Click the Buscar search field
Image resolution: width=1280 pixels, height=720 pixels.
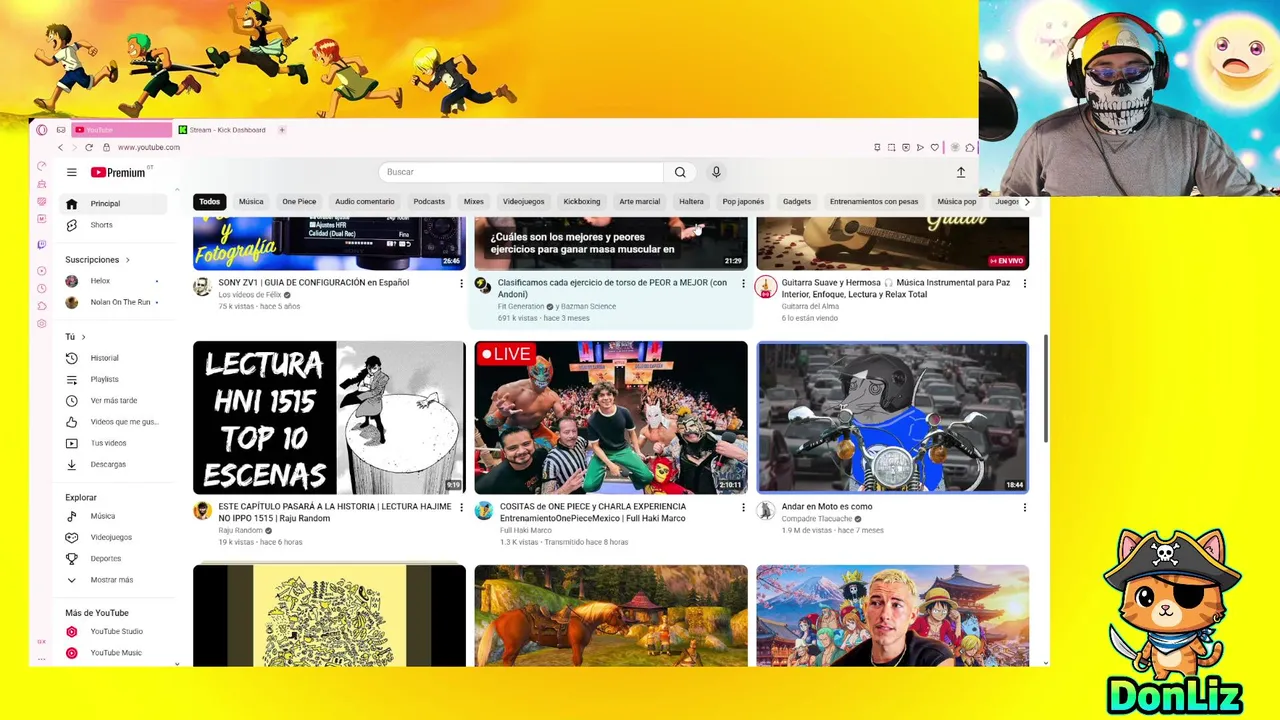pos(521,172)
